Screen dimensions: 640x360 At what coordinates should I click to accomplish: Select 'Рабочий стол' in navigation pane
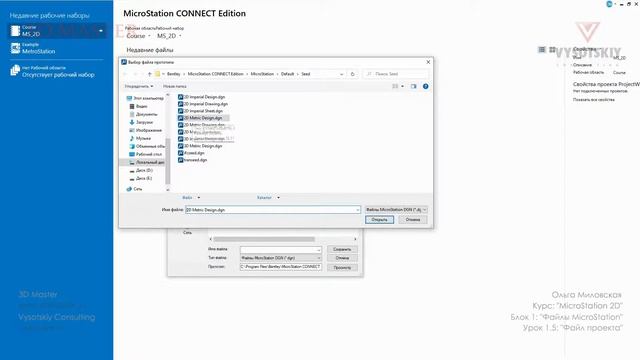145,154
